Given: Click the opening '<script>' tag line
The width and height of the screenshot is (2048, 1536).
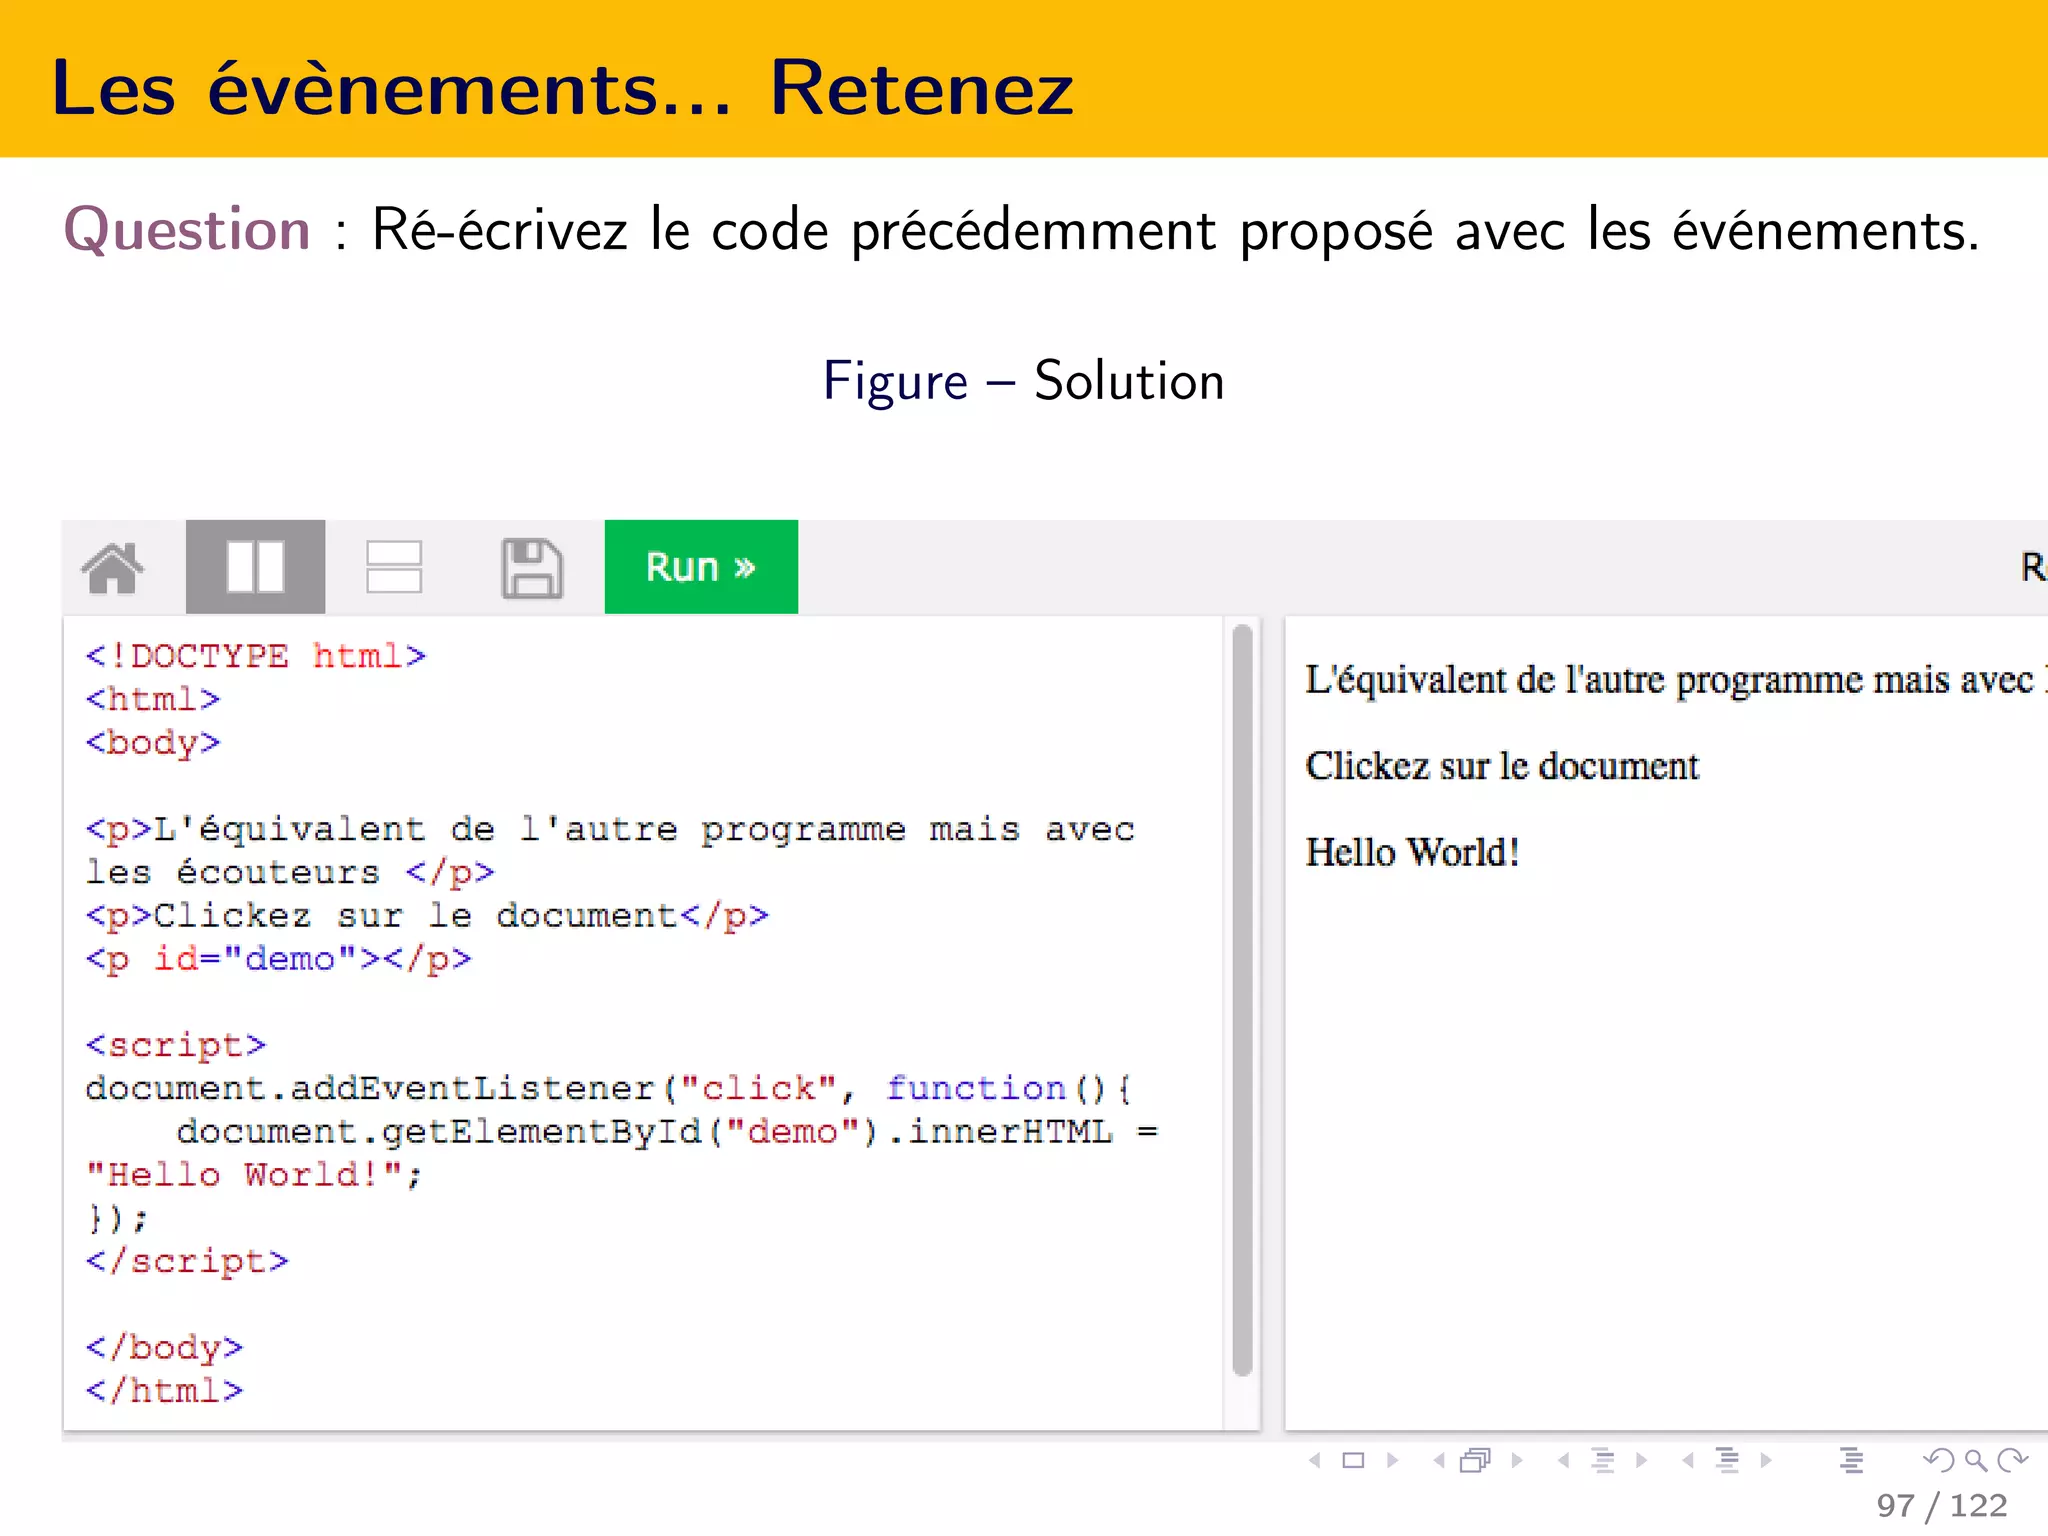Looking at the screenshot, I should (x=176, y=1045).
